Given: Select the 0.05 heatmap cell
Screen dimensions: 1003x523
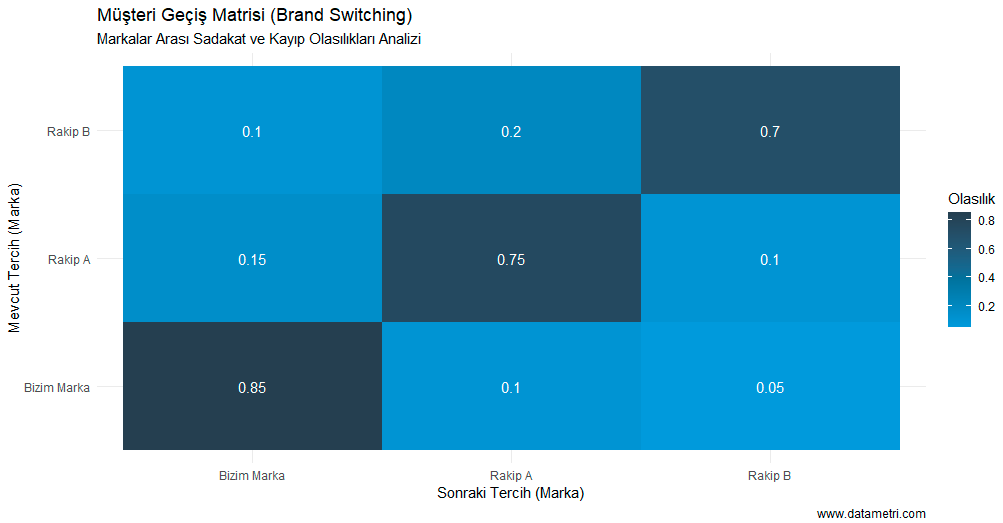Looking at the screenshot, I should (769, 387).
